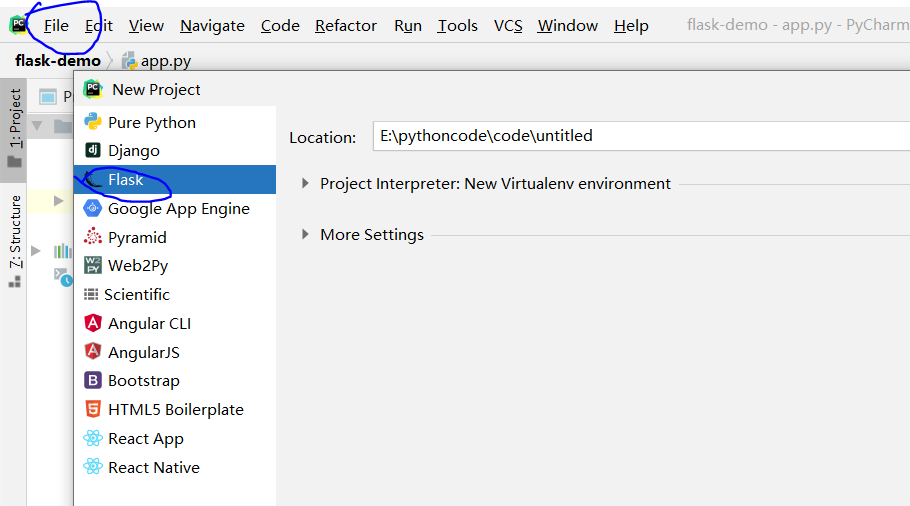Screen dimensions: 910x506
Task: Select the HTML5 Boilerplate icon
Action: tap(93, 410)
